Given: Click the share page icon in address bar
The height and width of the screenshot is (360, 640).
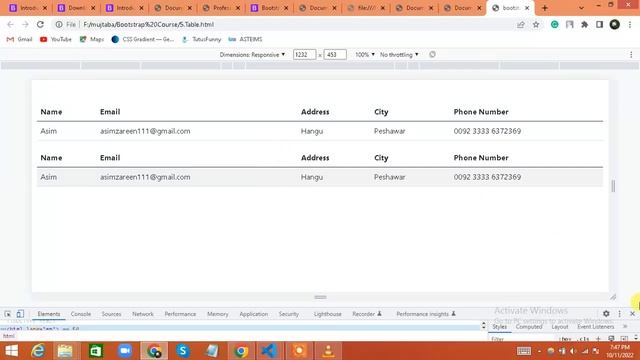Looking at the screenshot, I should (520, 24).
